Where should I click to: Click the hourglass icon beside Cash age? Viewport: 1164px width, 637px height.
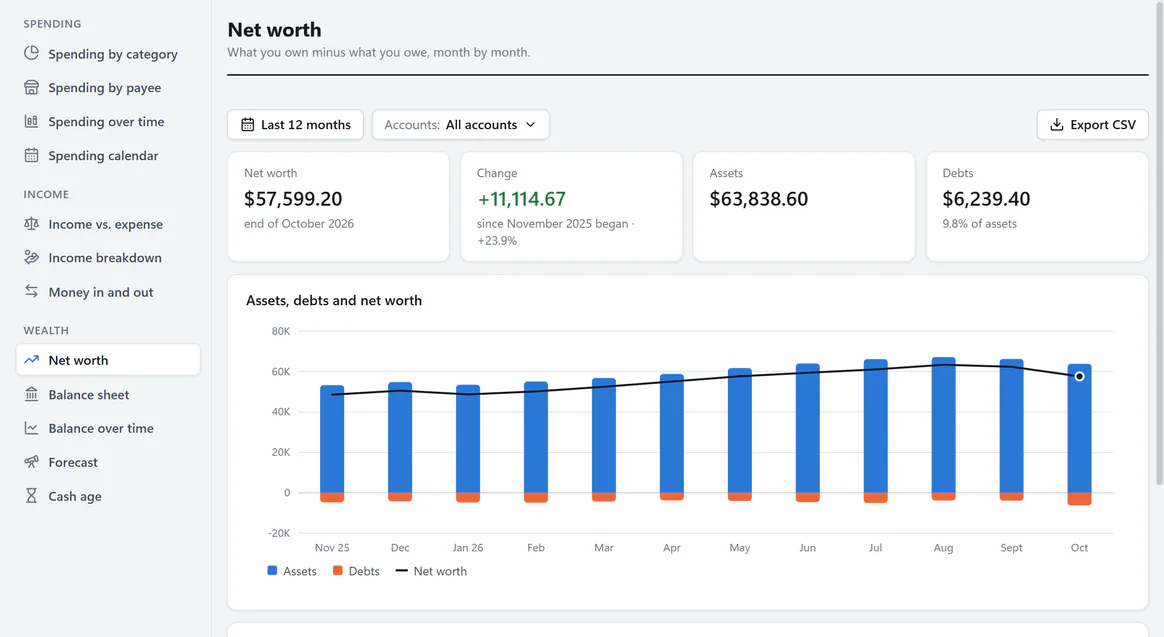(x=31, y=495)
